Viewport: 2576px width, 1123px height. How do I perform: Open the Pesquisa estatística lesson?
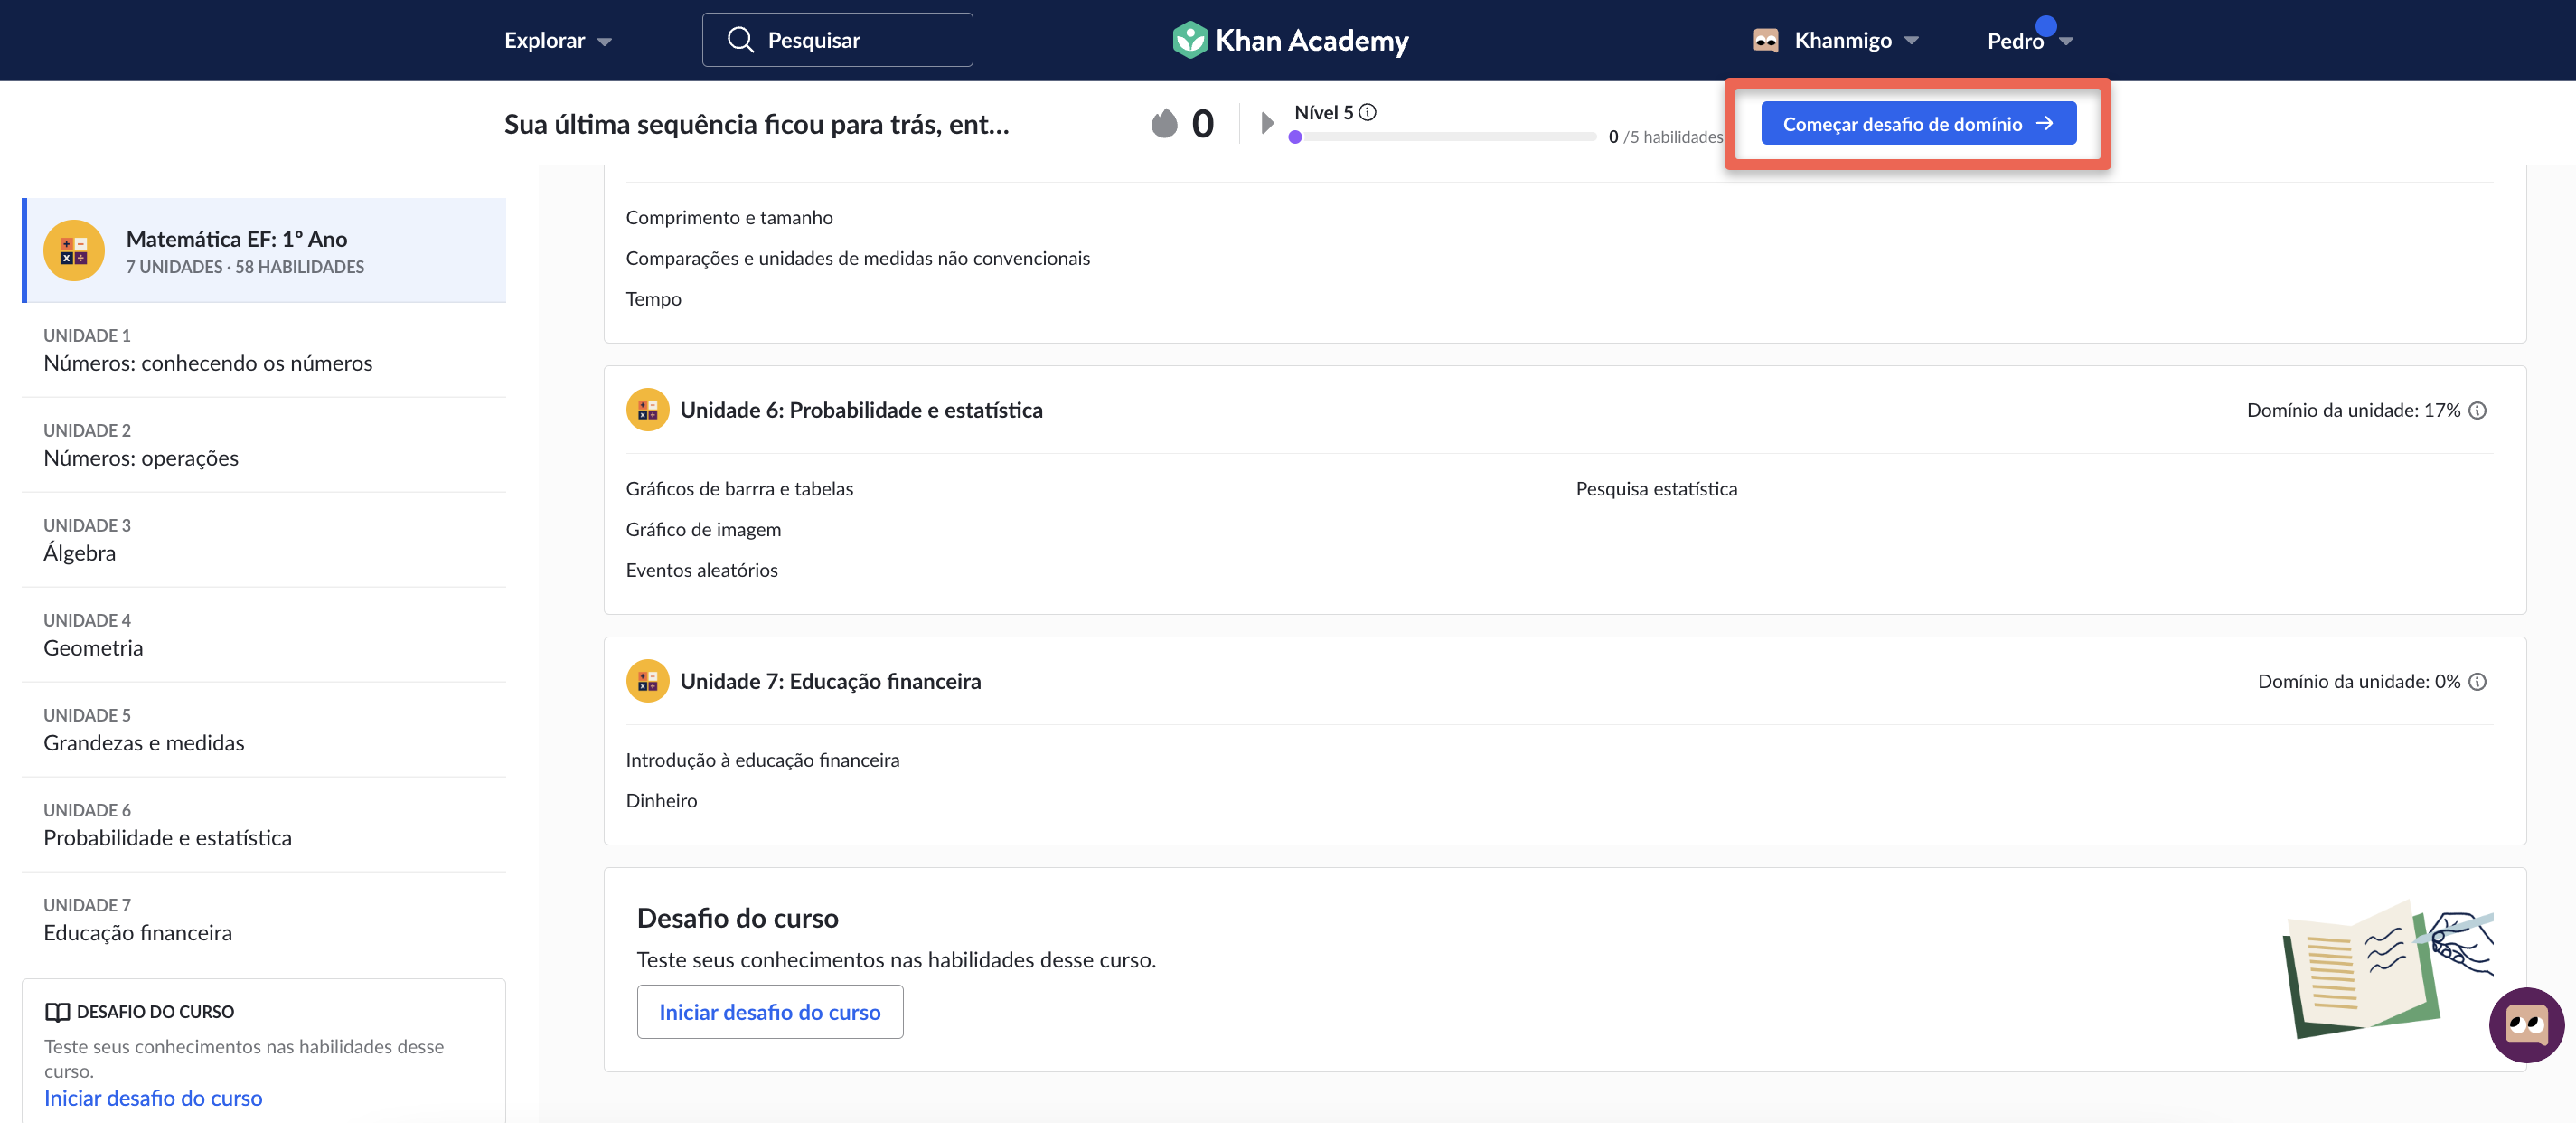pos(1656,489)
